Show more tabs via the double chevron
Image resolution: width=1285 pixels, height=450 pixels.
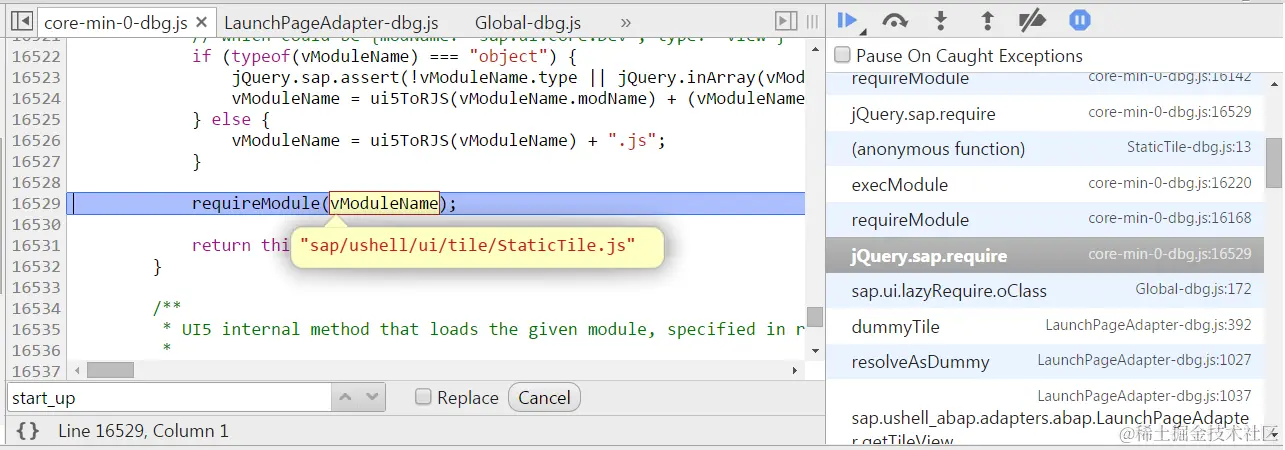pos(626,22)
